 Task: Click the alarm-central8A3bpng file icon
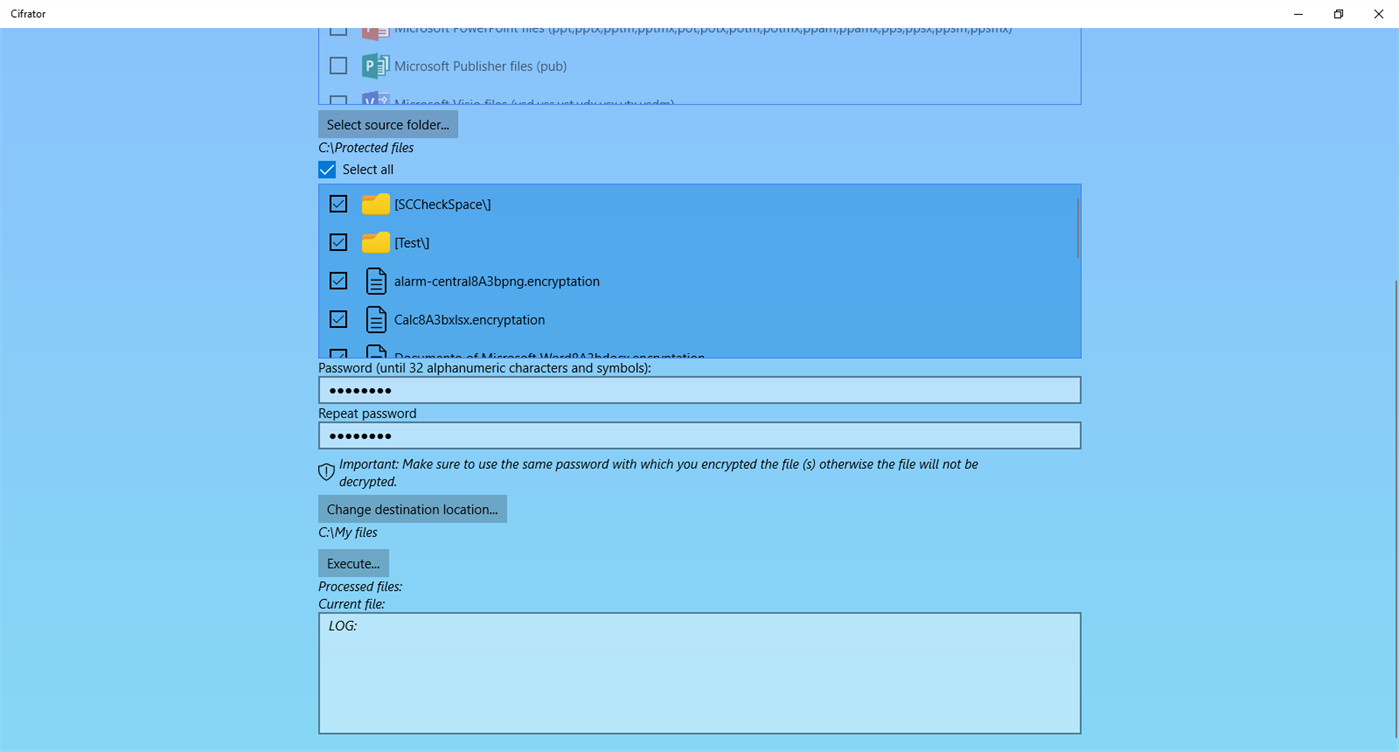tap(376, 281)
